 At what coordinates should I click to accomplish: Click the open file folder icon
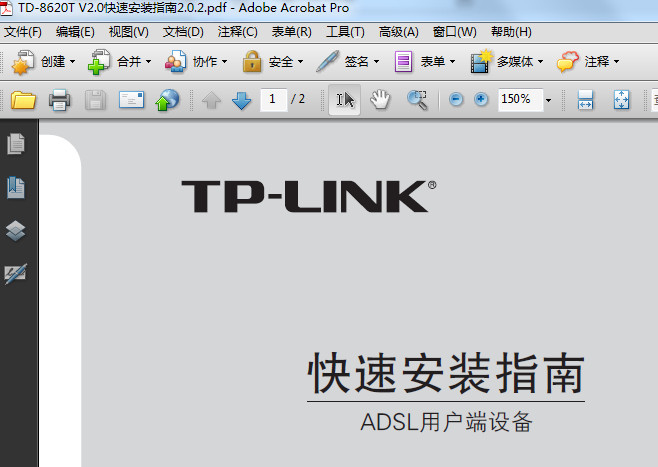23,100
